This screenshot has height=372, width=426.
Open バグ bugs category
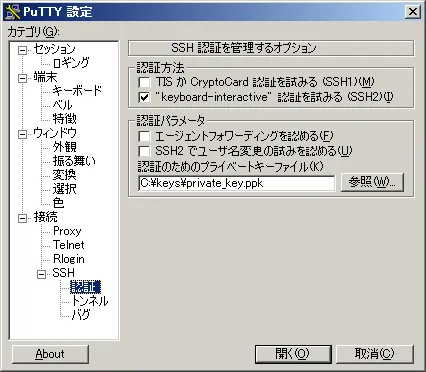pyautogui.click(x=81, y=315)
